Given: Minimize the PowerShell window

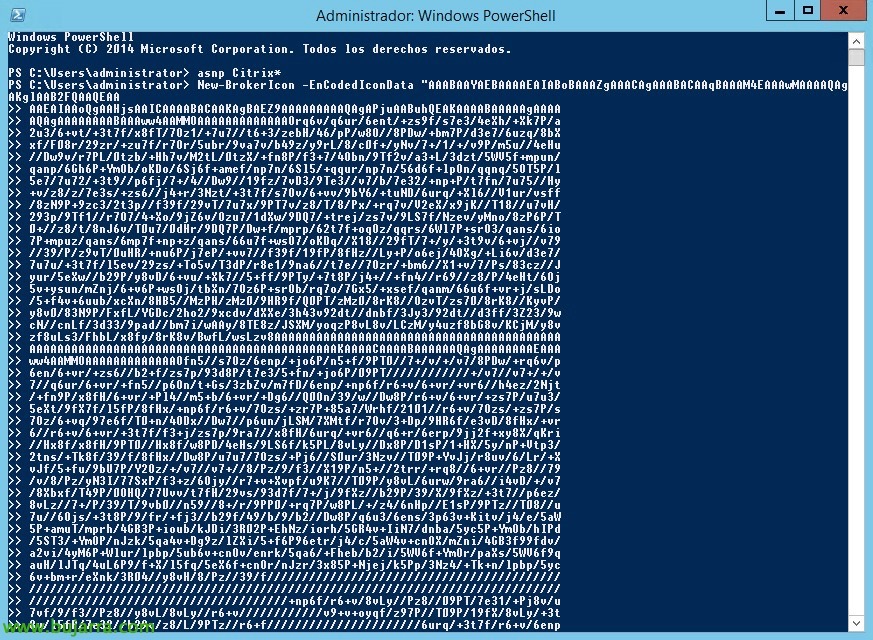Looking at the screenshot, I should click(780, 11).
